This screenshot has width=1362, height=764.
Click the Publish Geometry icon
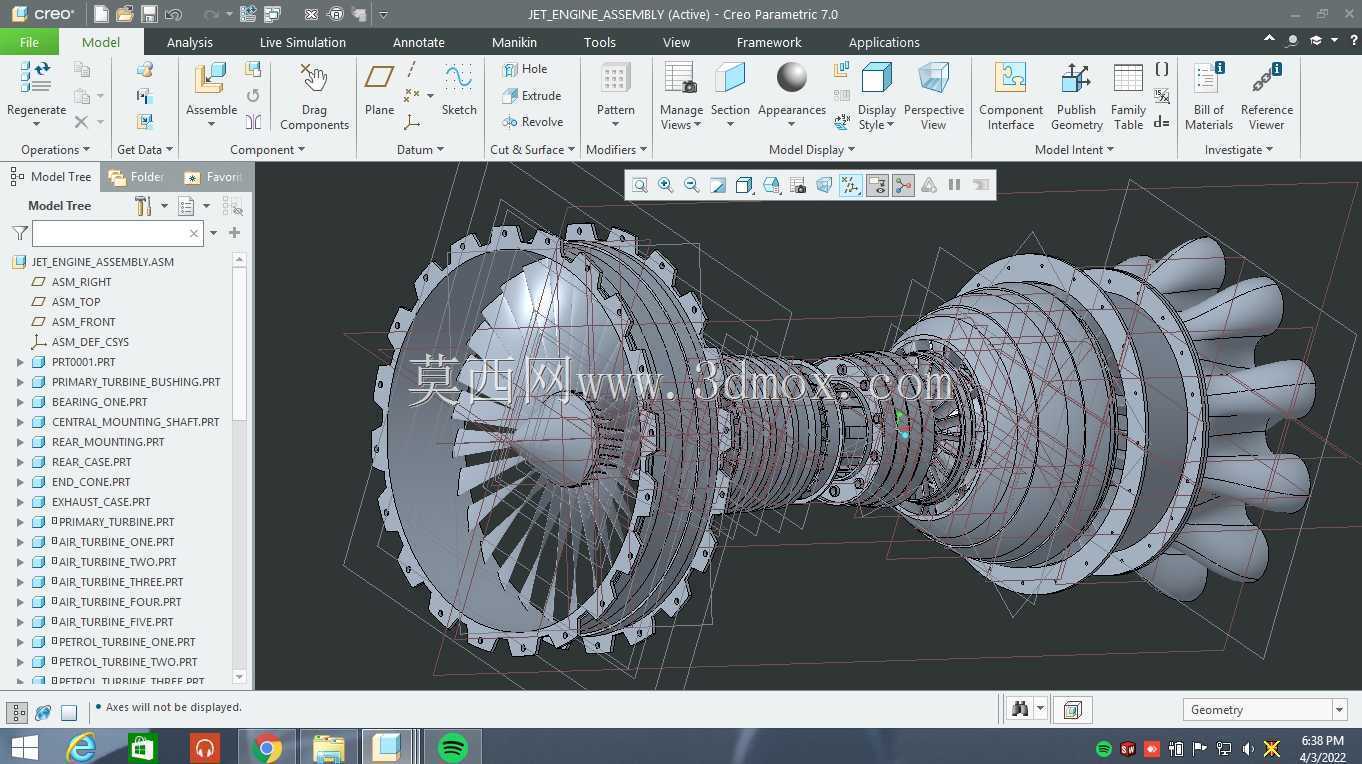tap(1076, 79)
